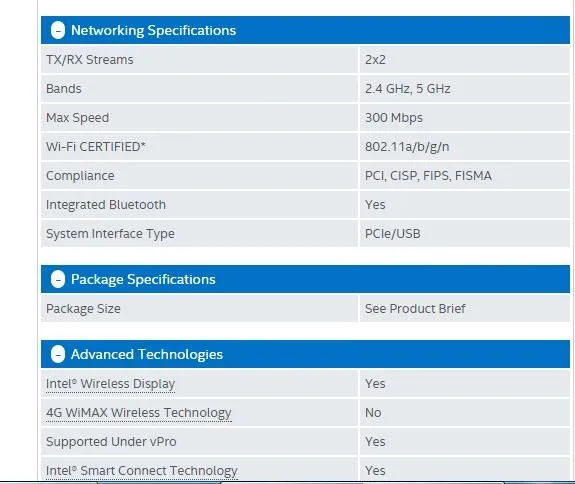This screenshot has height=484, width=575.
Task: Click the Networking Specifications header title
Action: point(153,30)
